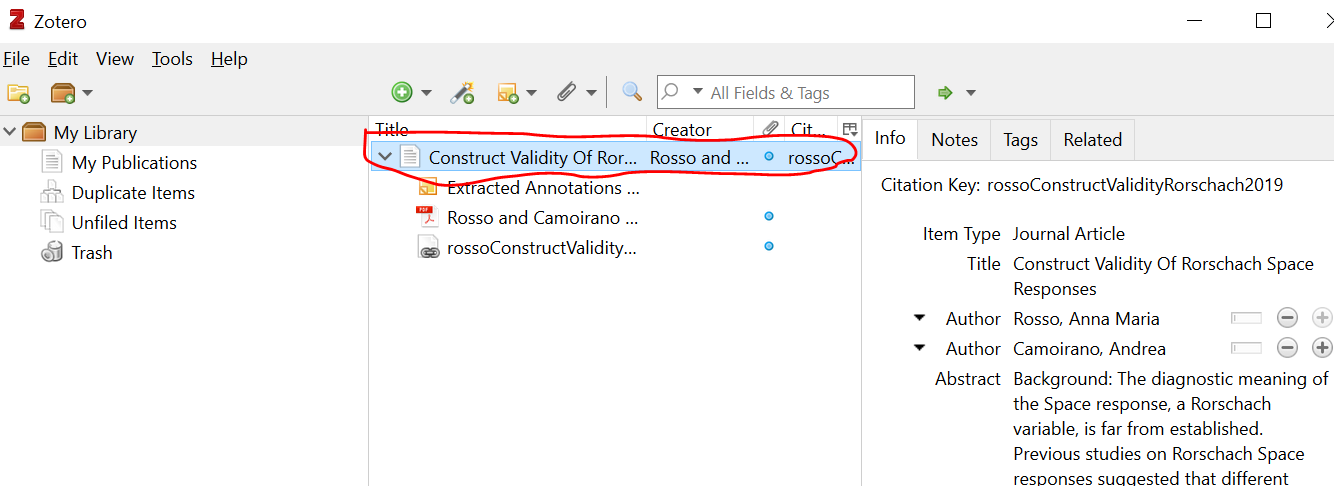Open the Trash collection

92,252
